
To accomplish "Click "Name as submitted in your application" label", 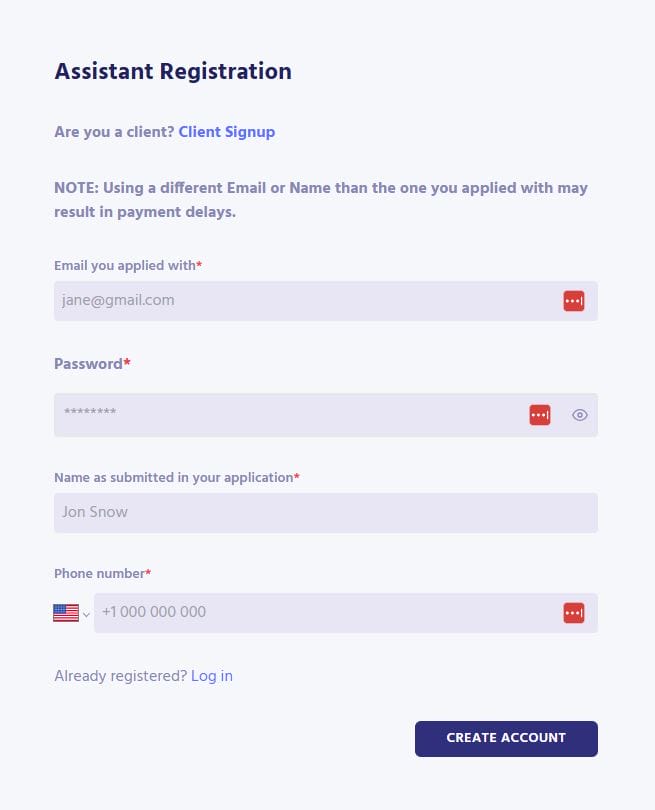I will click(175, 478).
